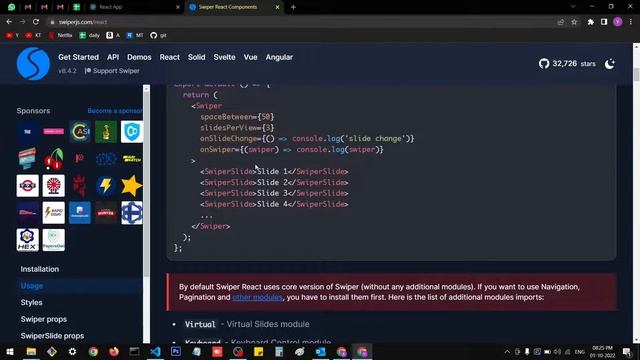
Task: Open the Get Started menu item
Action: point(78,57)
